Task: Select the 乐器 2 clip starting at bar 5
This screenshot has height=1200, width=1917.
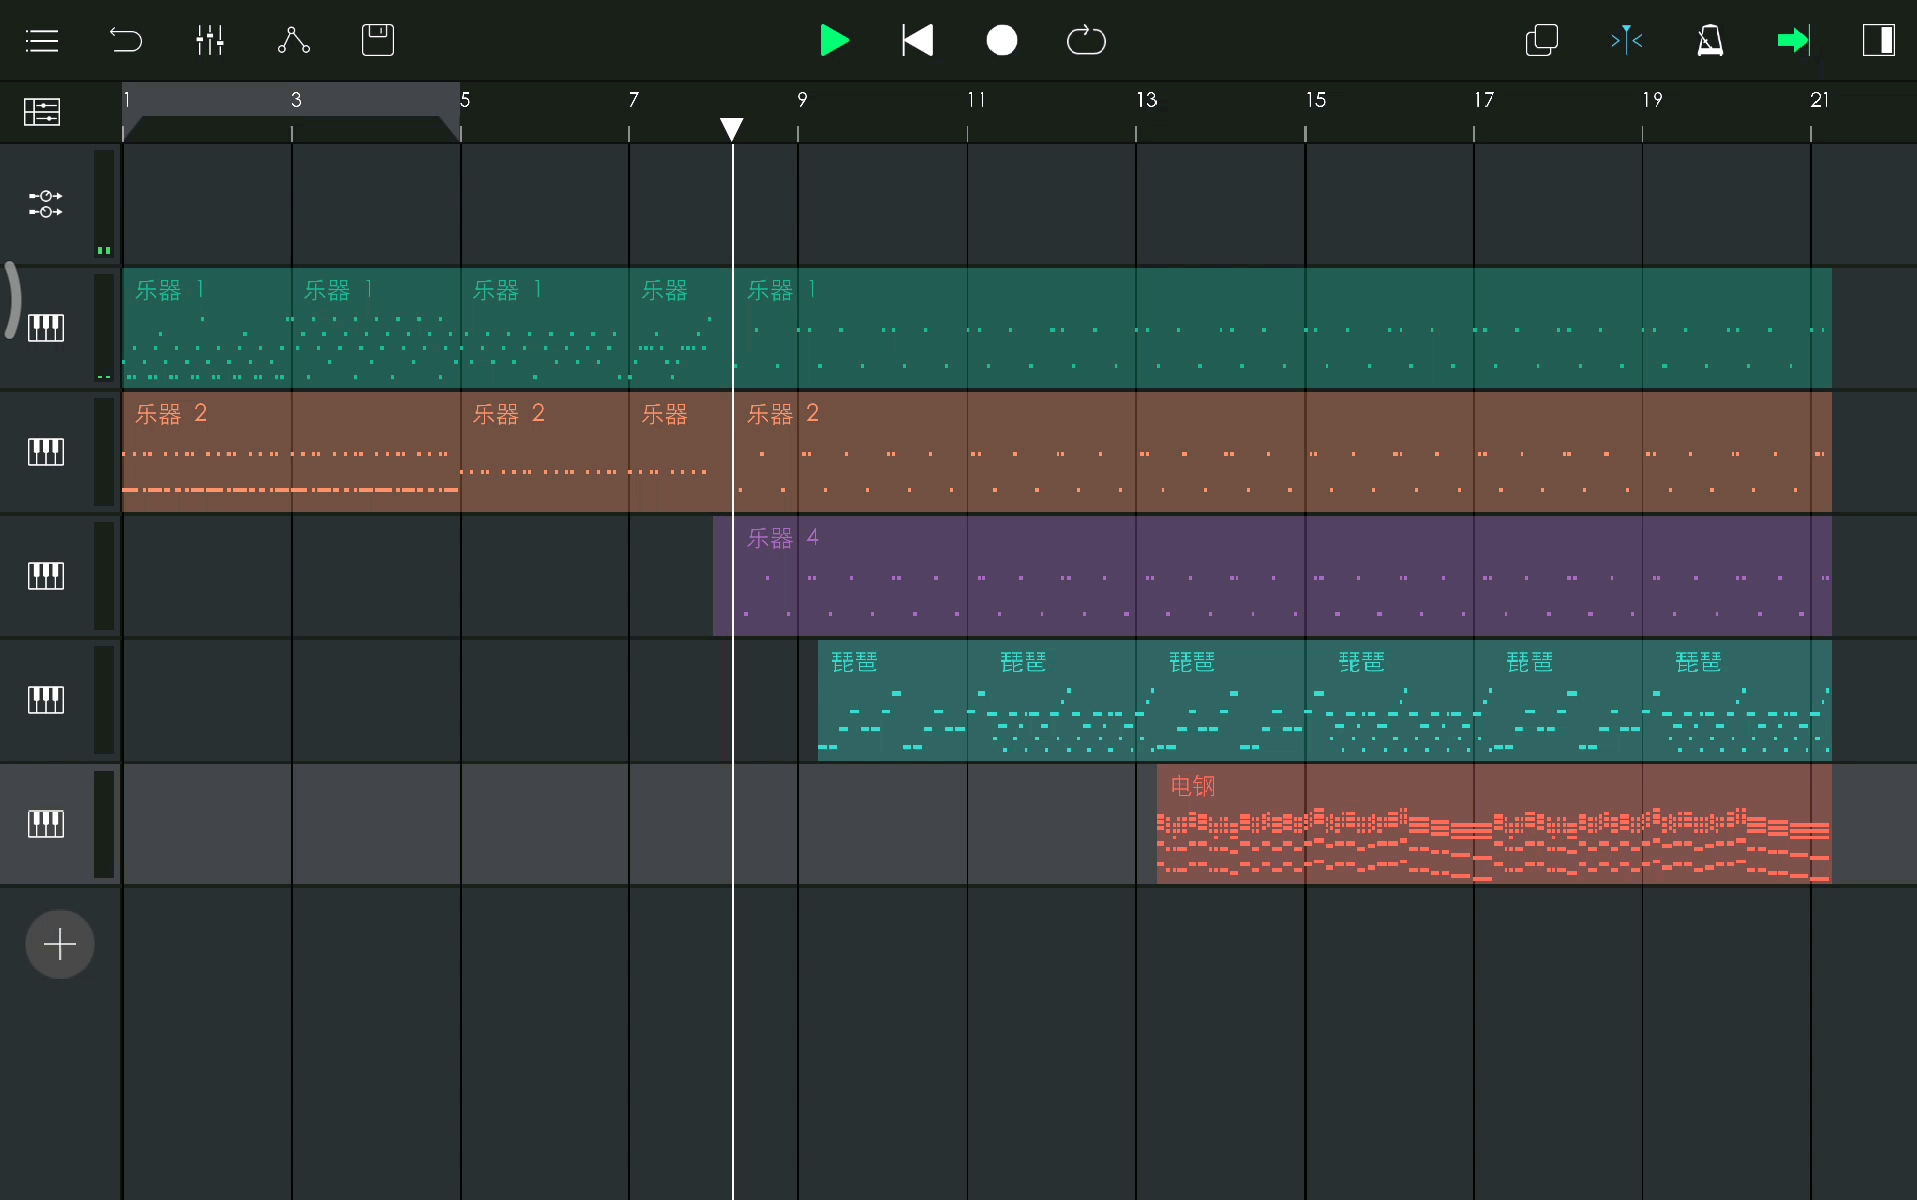Action: pos(545,452)
